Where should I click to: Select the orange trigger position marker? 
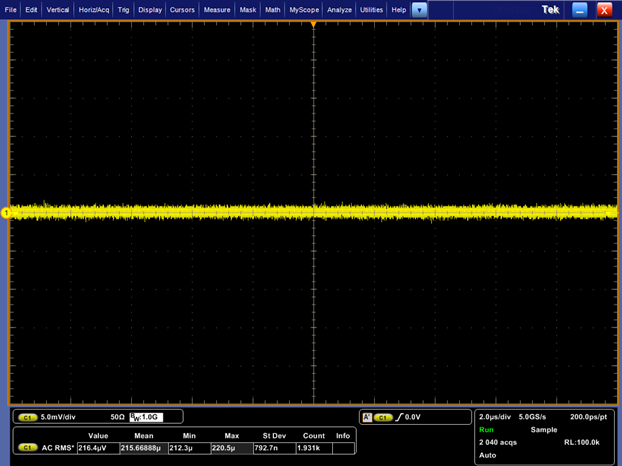pos(313,25)
